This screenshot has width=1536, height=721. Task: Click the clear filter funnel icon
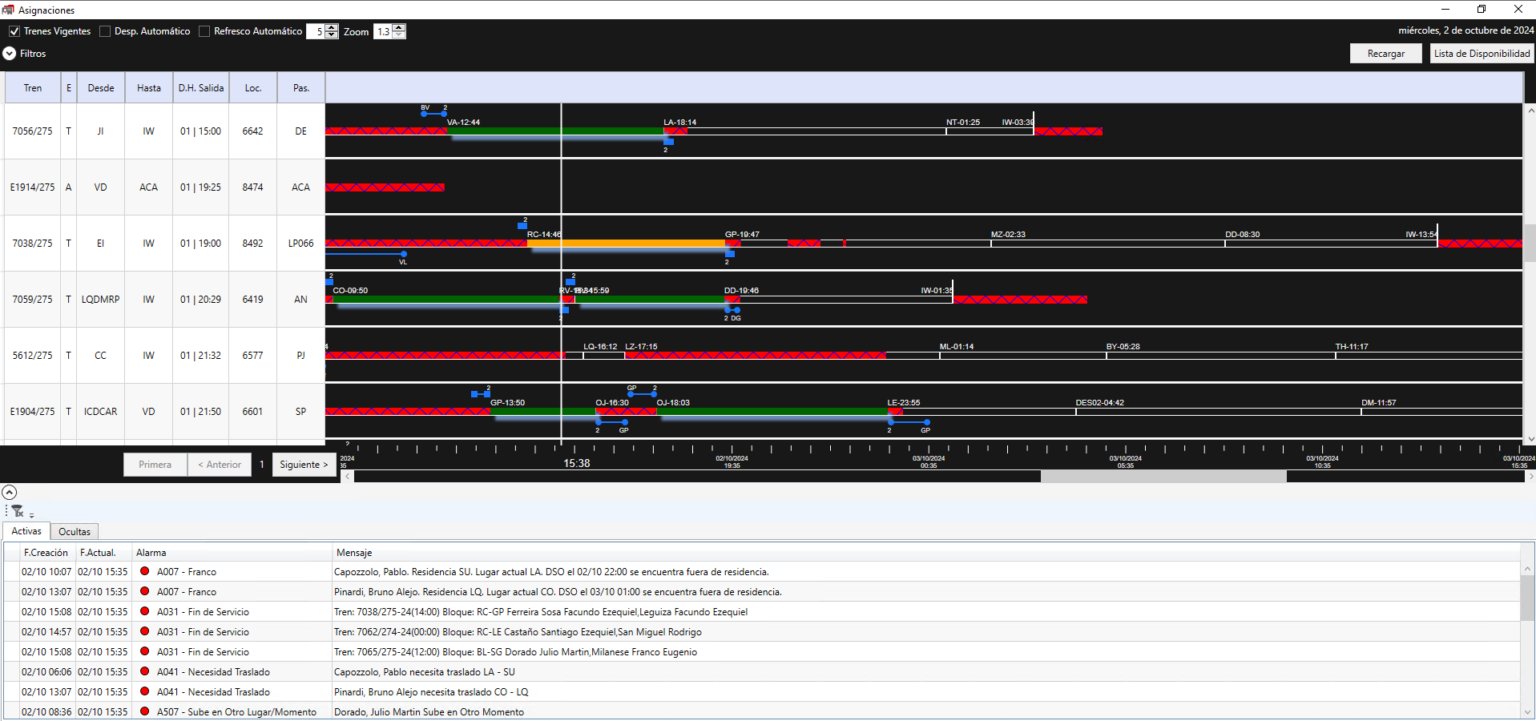click(x=16, y=511)
